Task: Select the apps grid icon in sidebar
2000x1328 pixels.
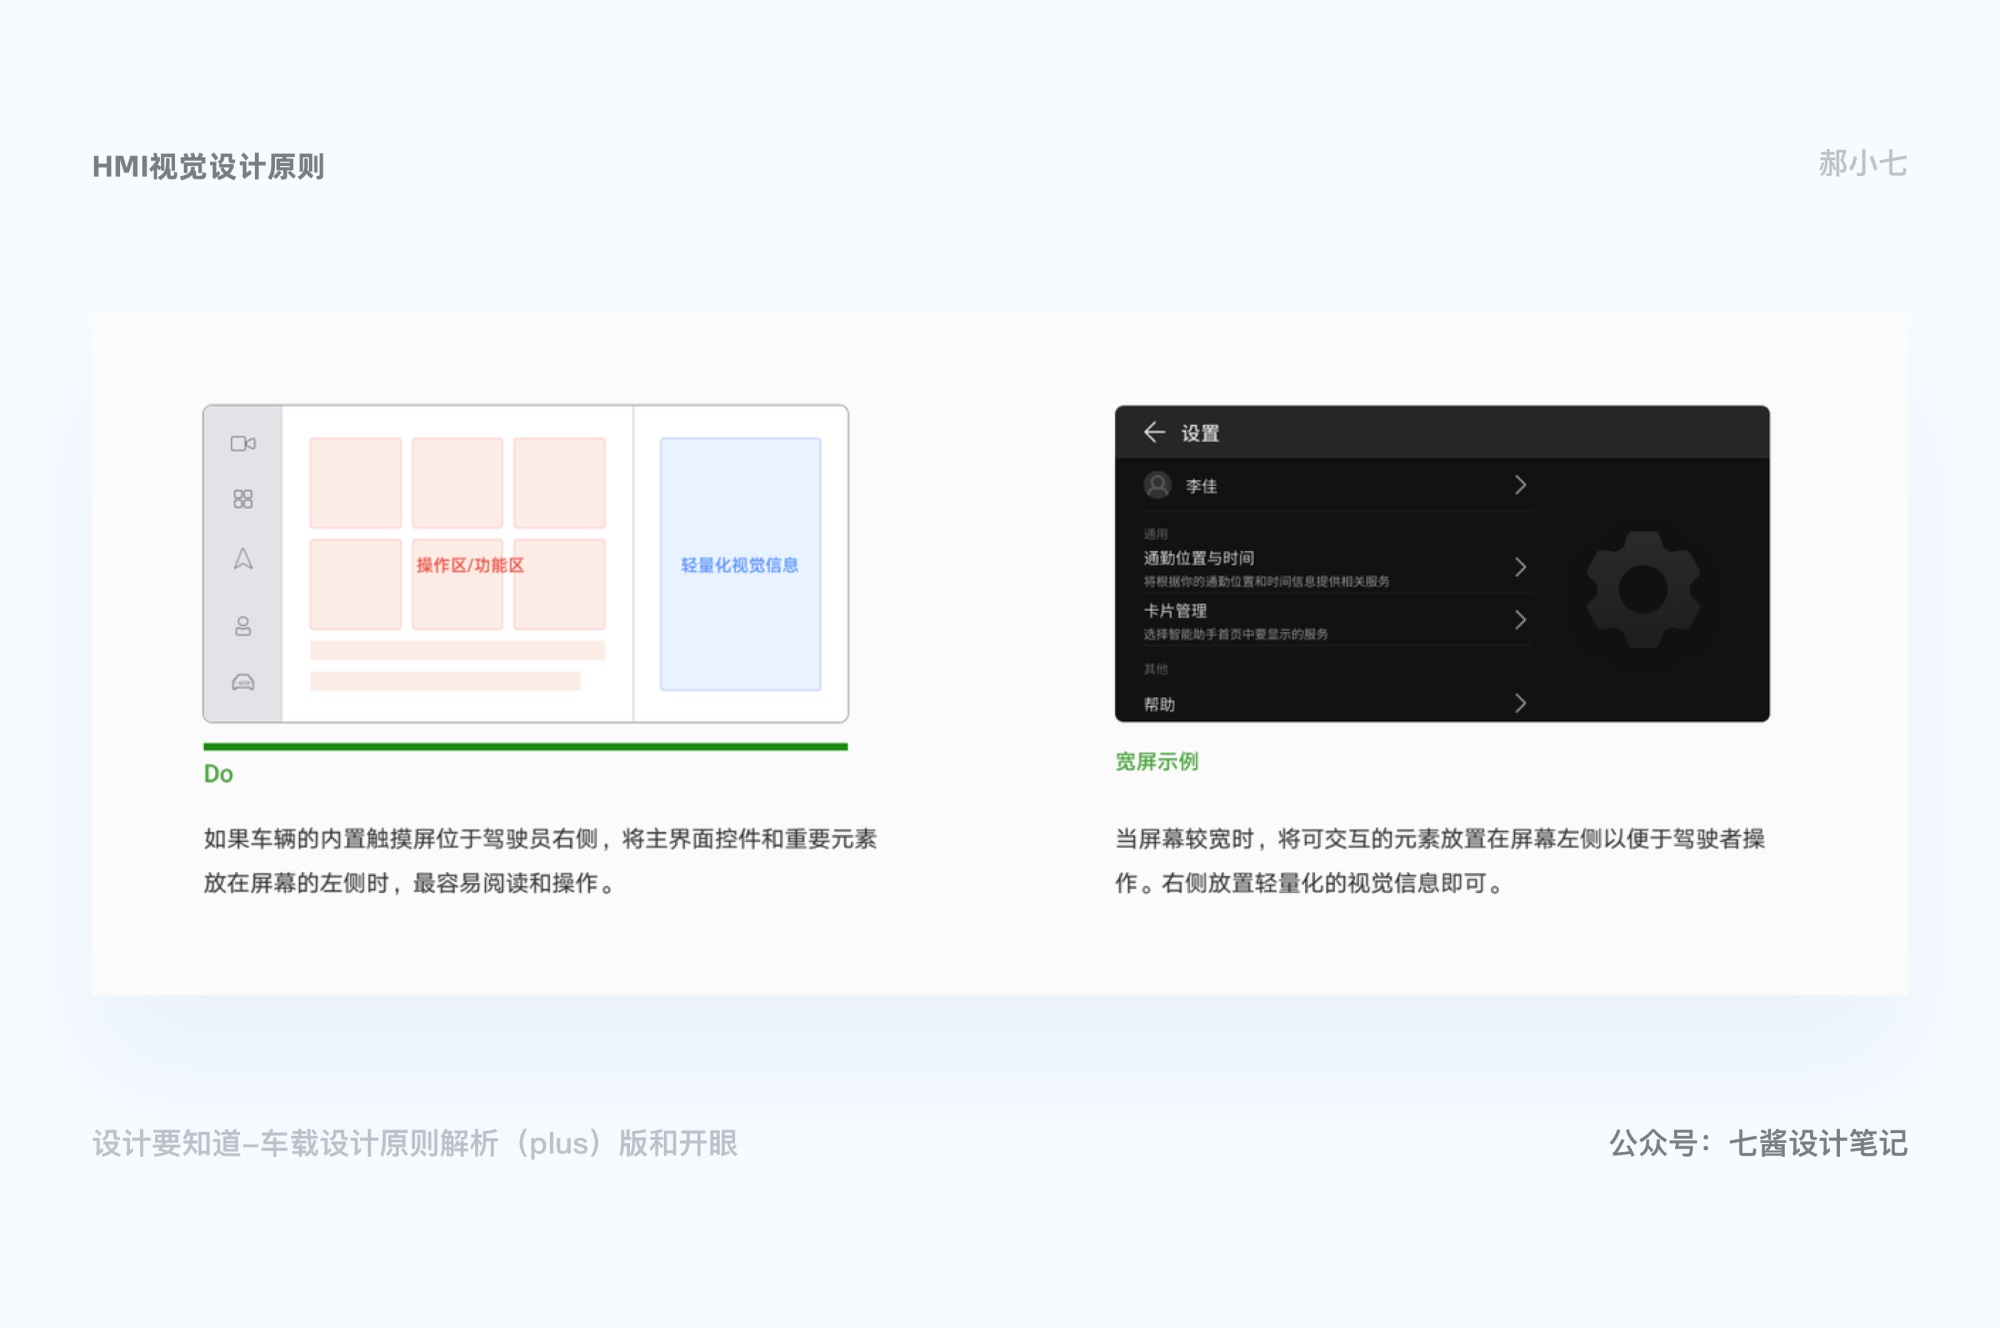Action: click(243, 499)
